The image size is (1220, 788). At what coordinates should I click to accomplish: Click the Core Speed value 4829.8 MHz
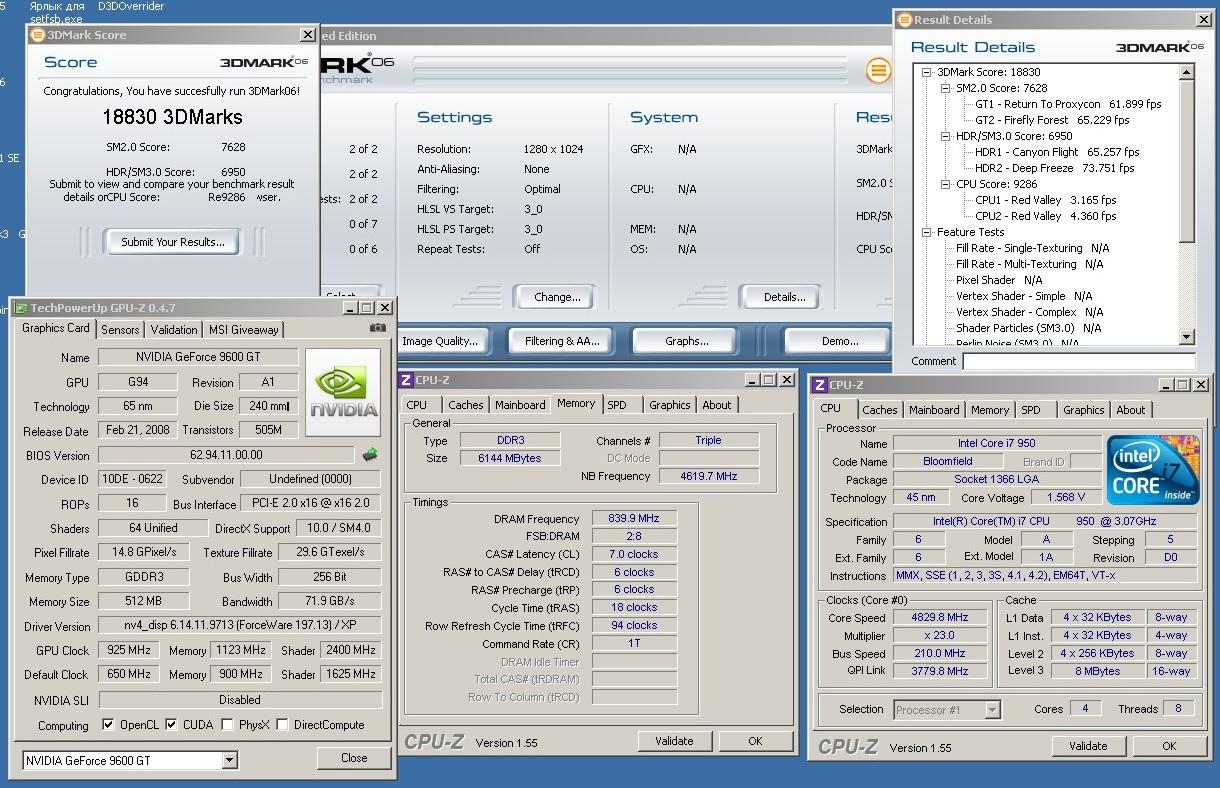940,617
